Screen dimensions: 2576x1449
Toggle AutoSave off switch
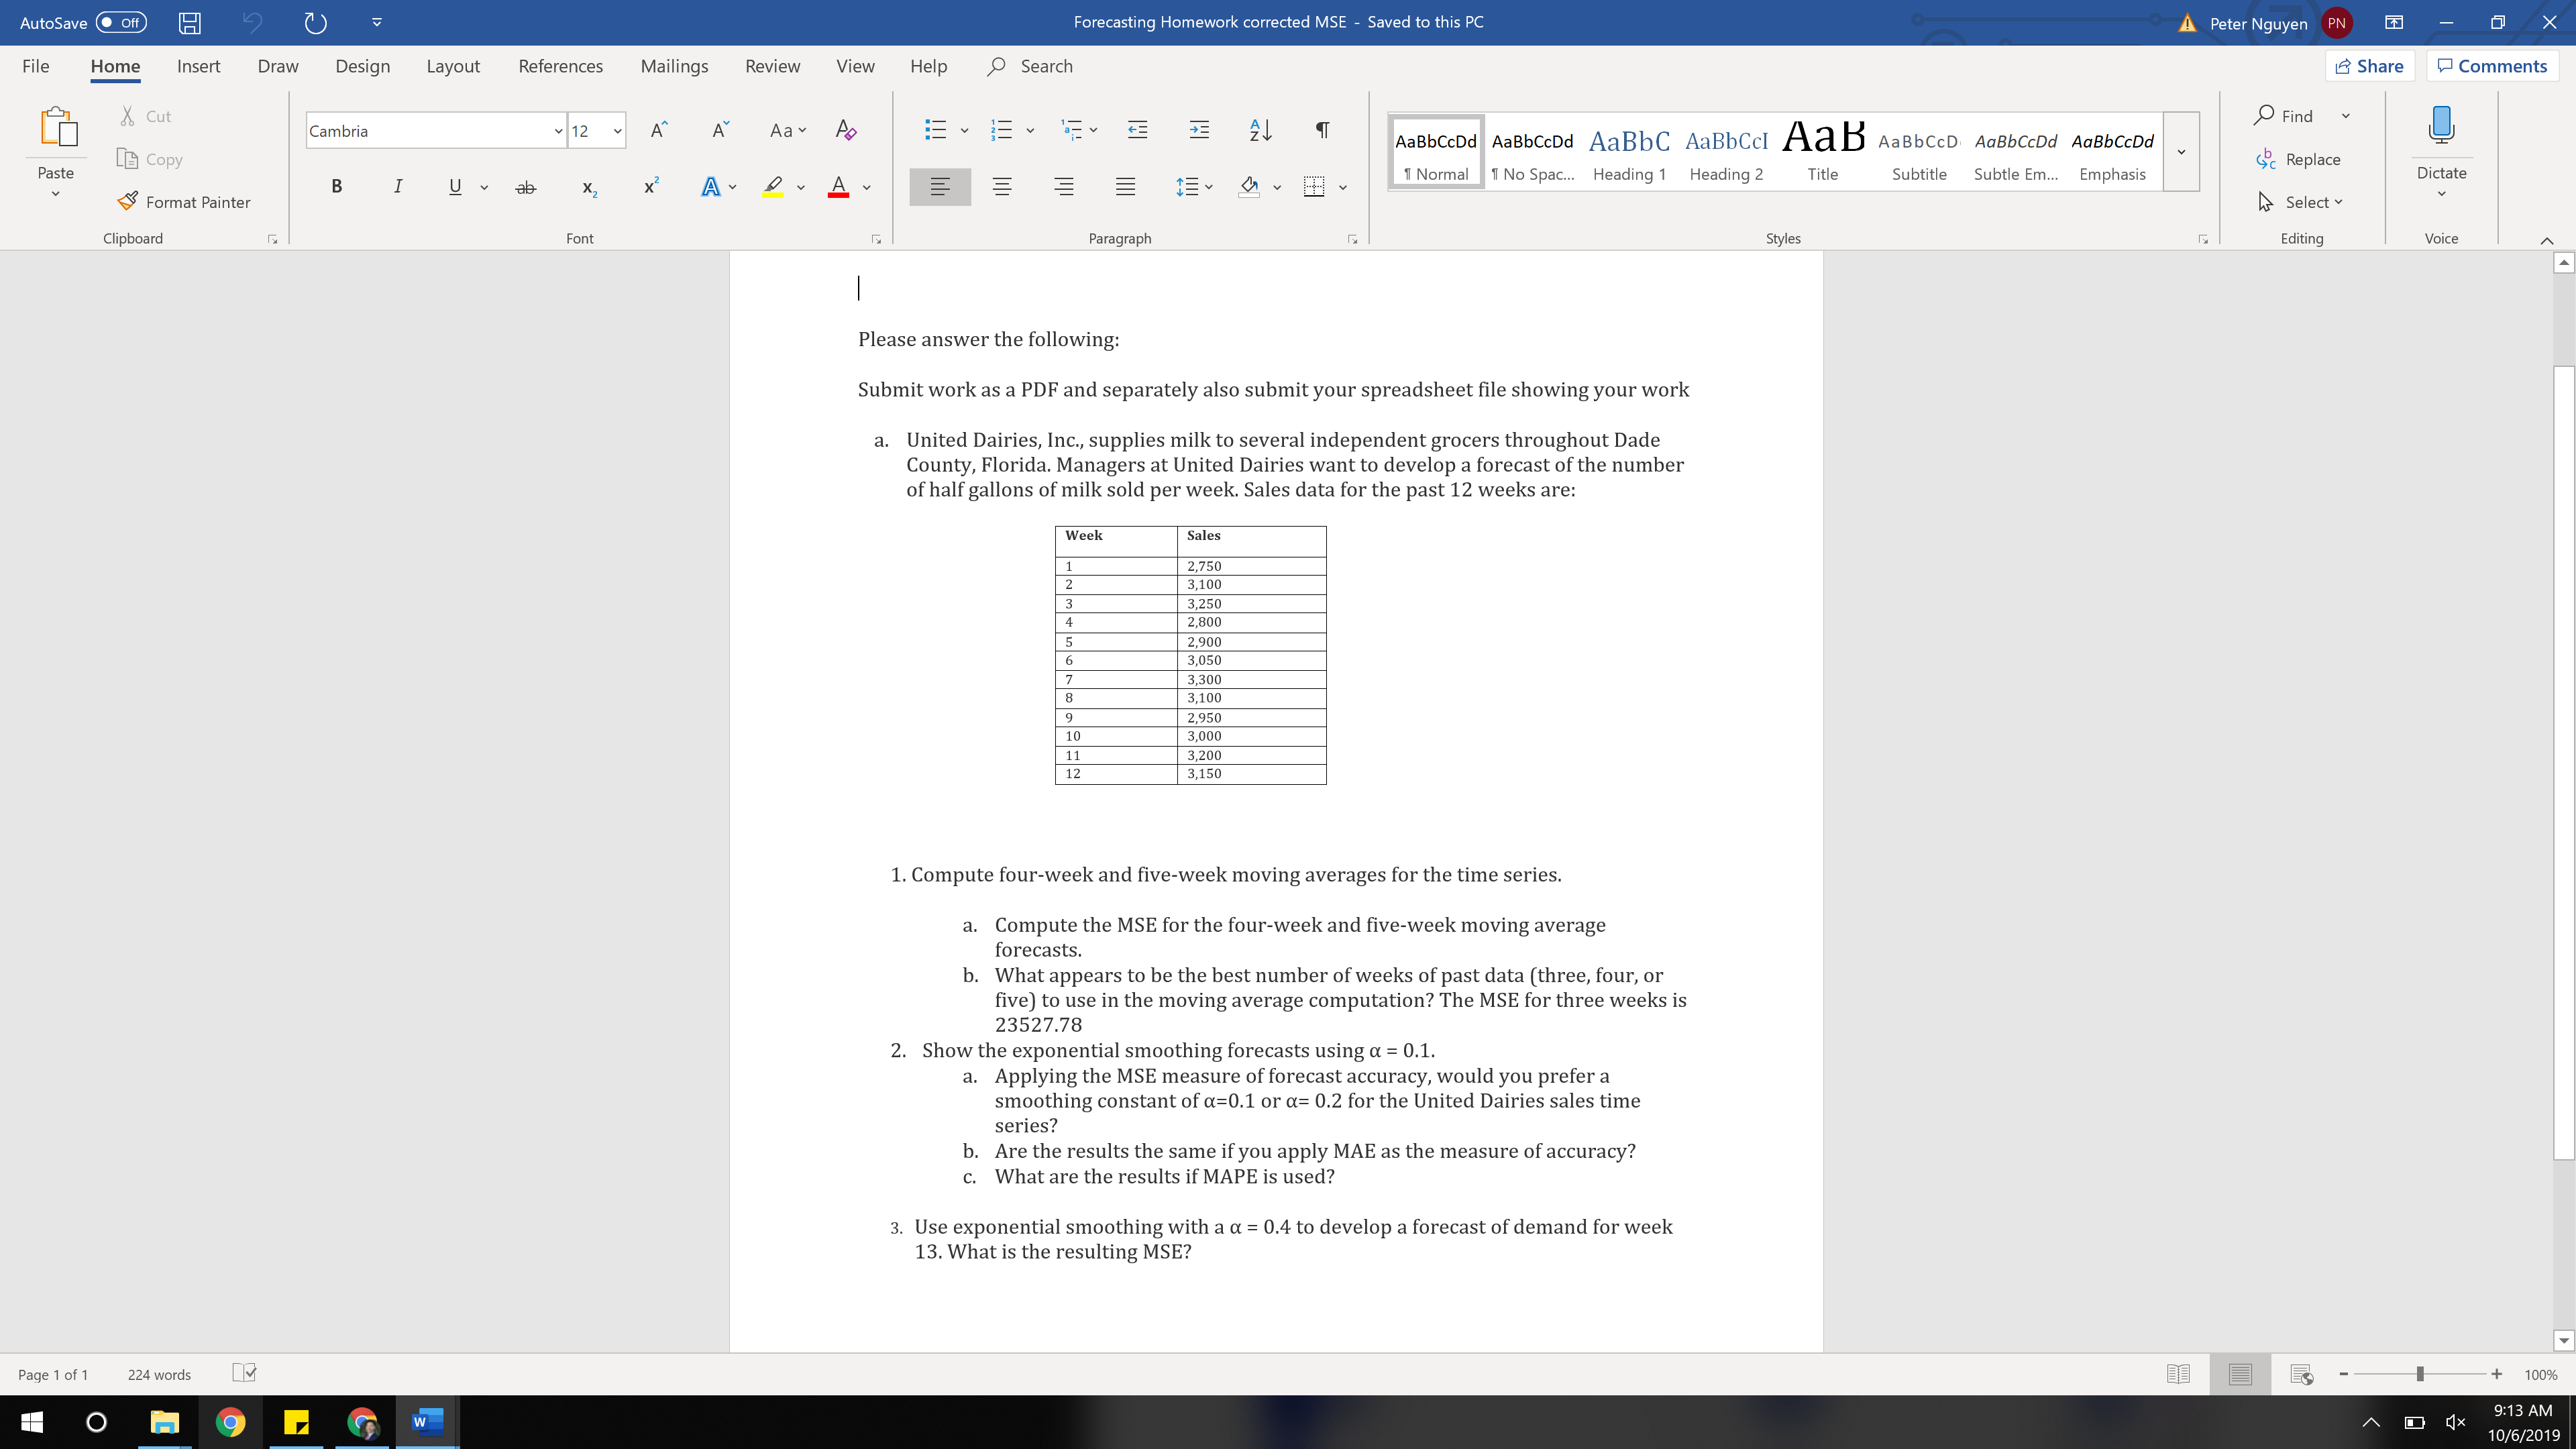click(120, 22)
